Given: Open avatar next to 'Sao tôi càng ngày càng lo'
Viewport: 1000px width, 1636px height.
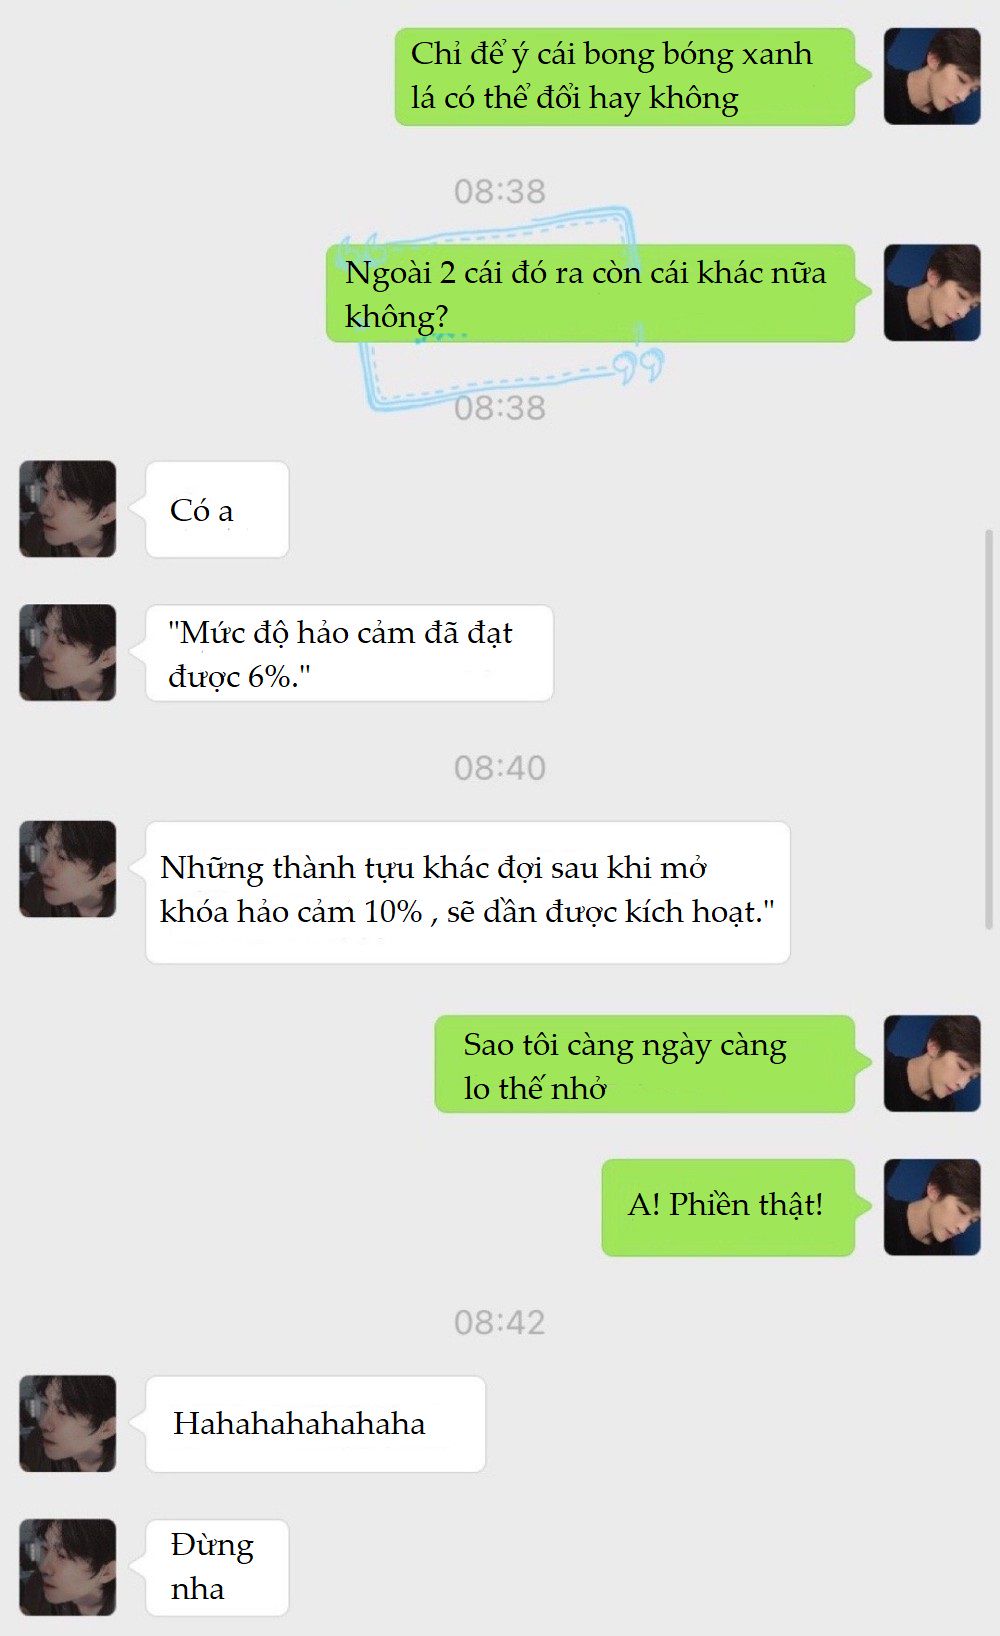Looking at the screenshot, I should [932, 1064].
